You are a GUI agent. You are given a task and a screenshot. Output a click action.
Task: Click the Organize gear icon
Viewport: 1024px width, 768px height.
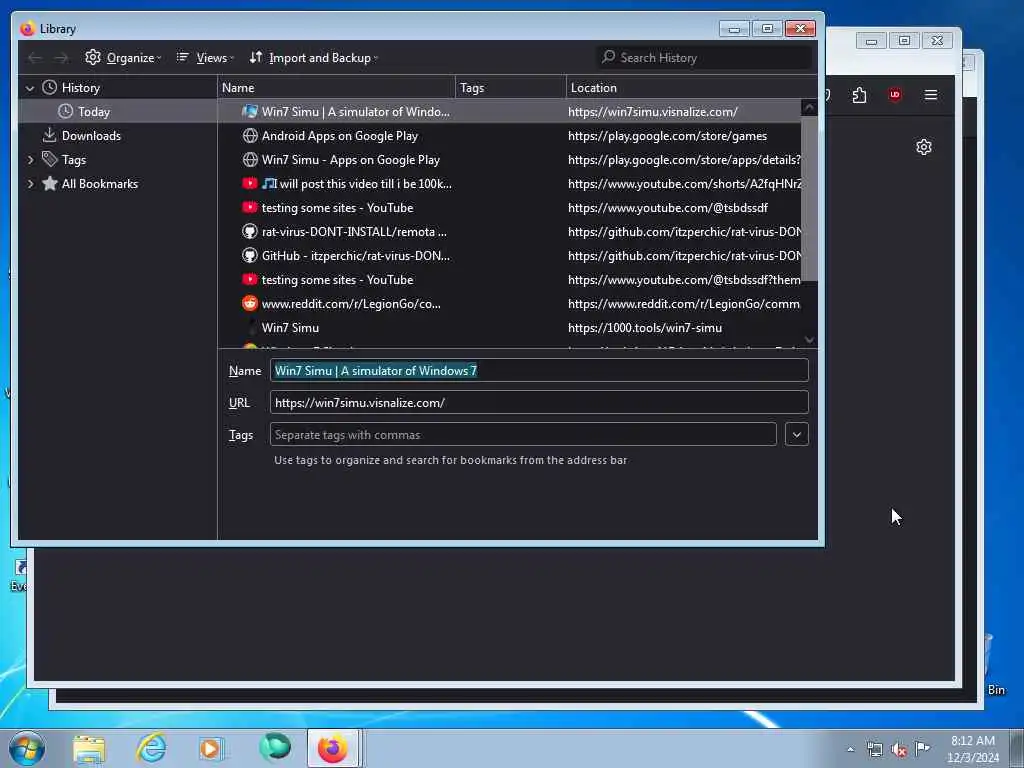pos(93,57)
